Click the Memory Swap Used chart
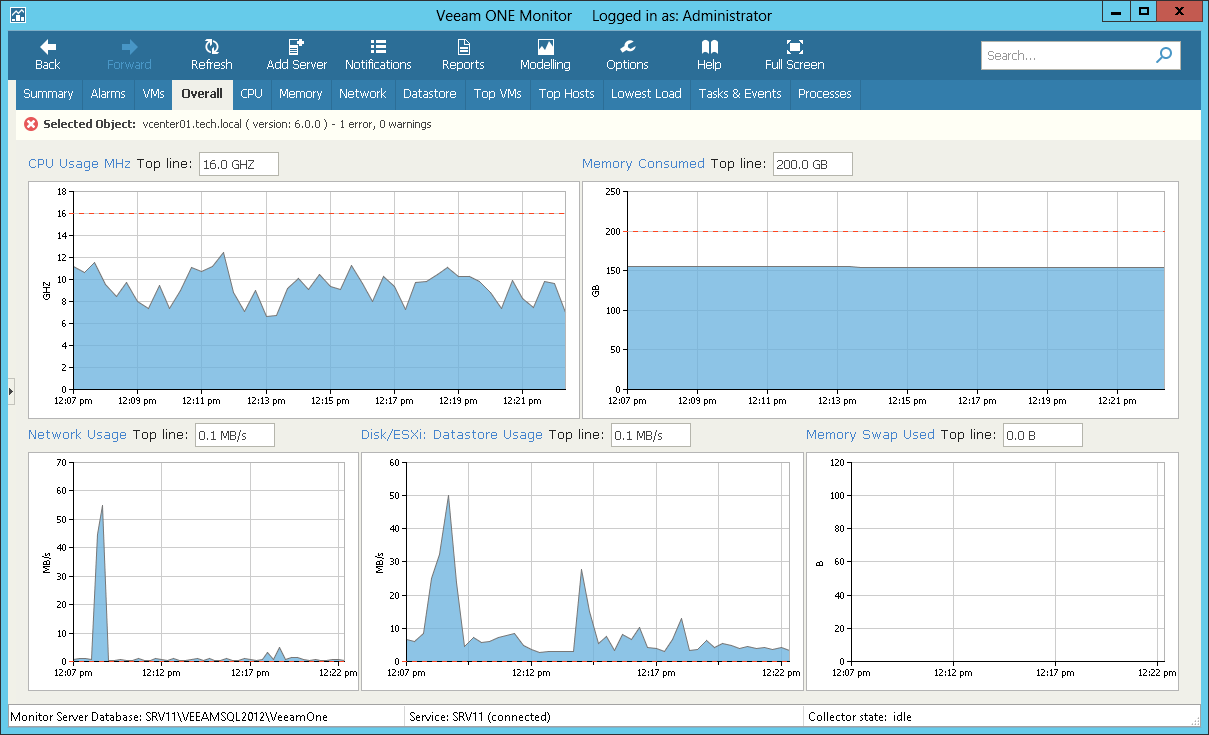This screenshot has height=735, width=1209. [x=992, y=571]
